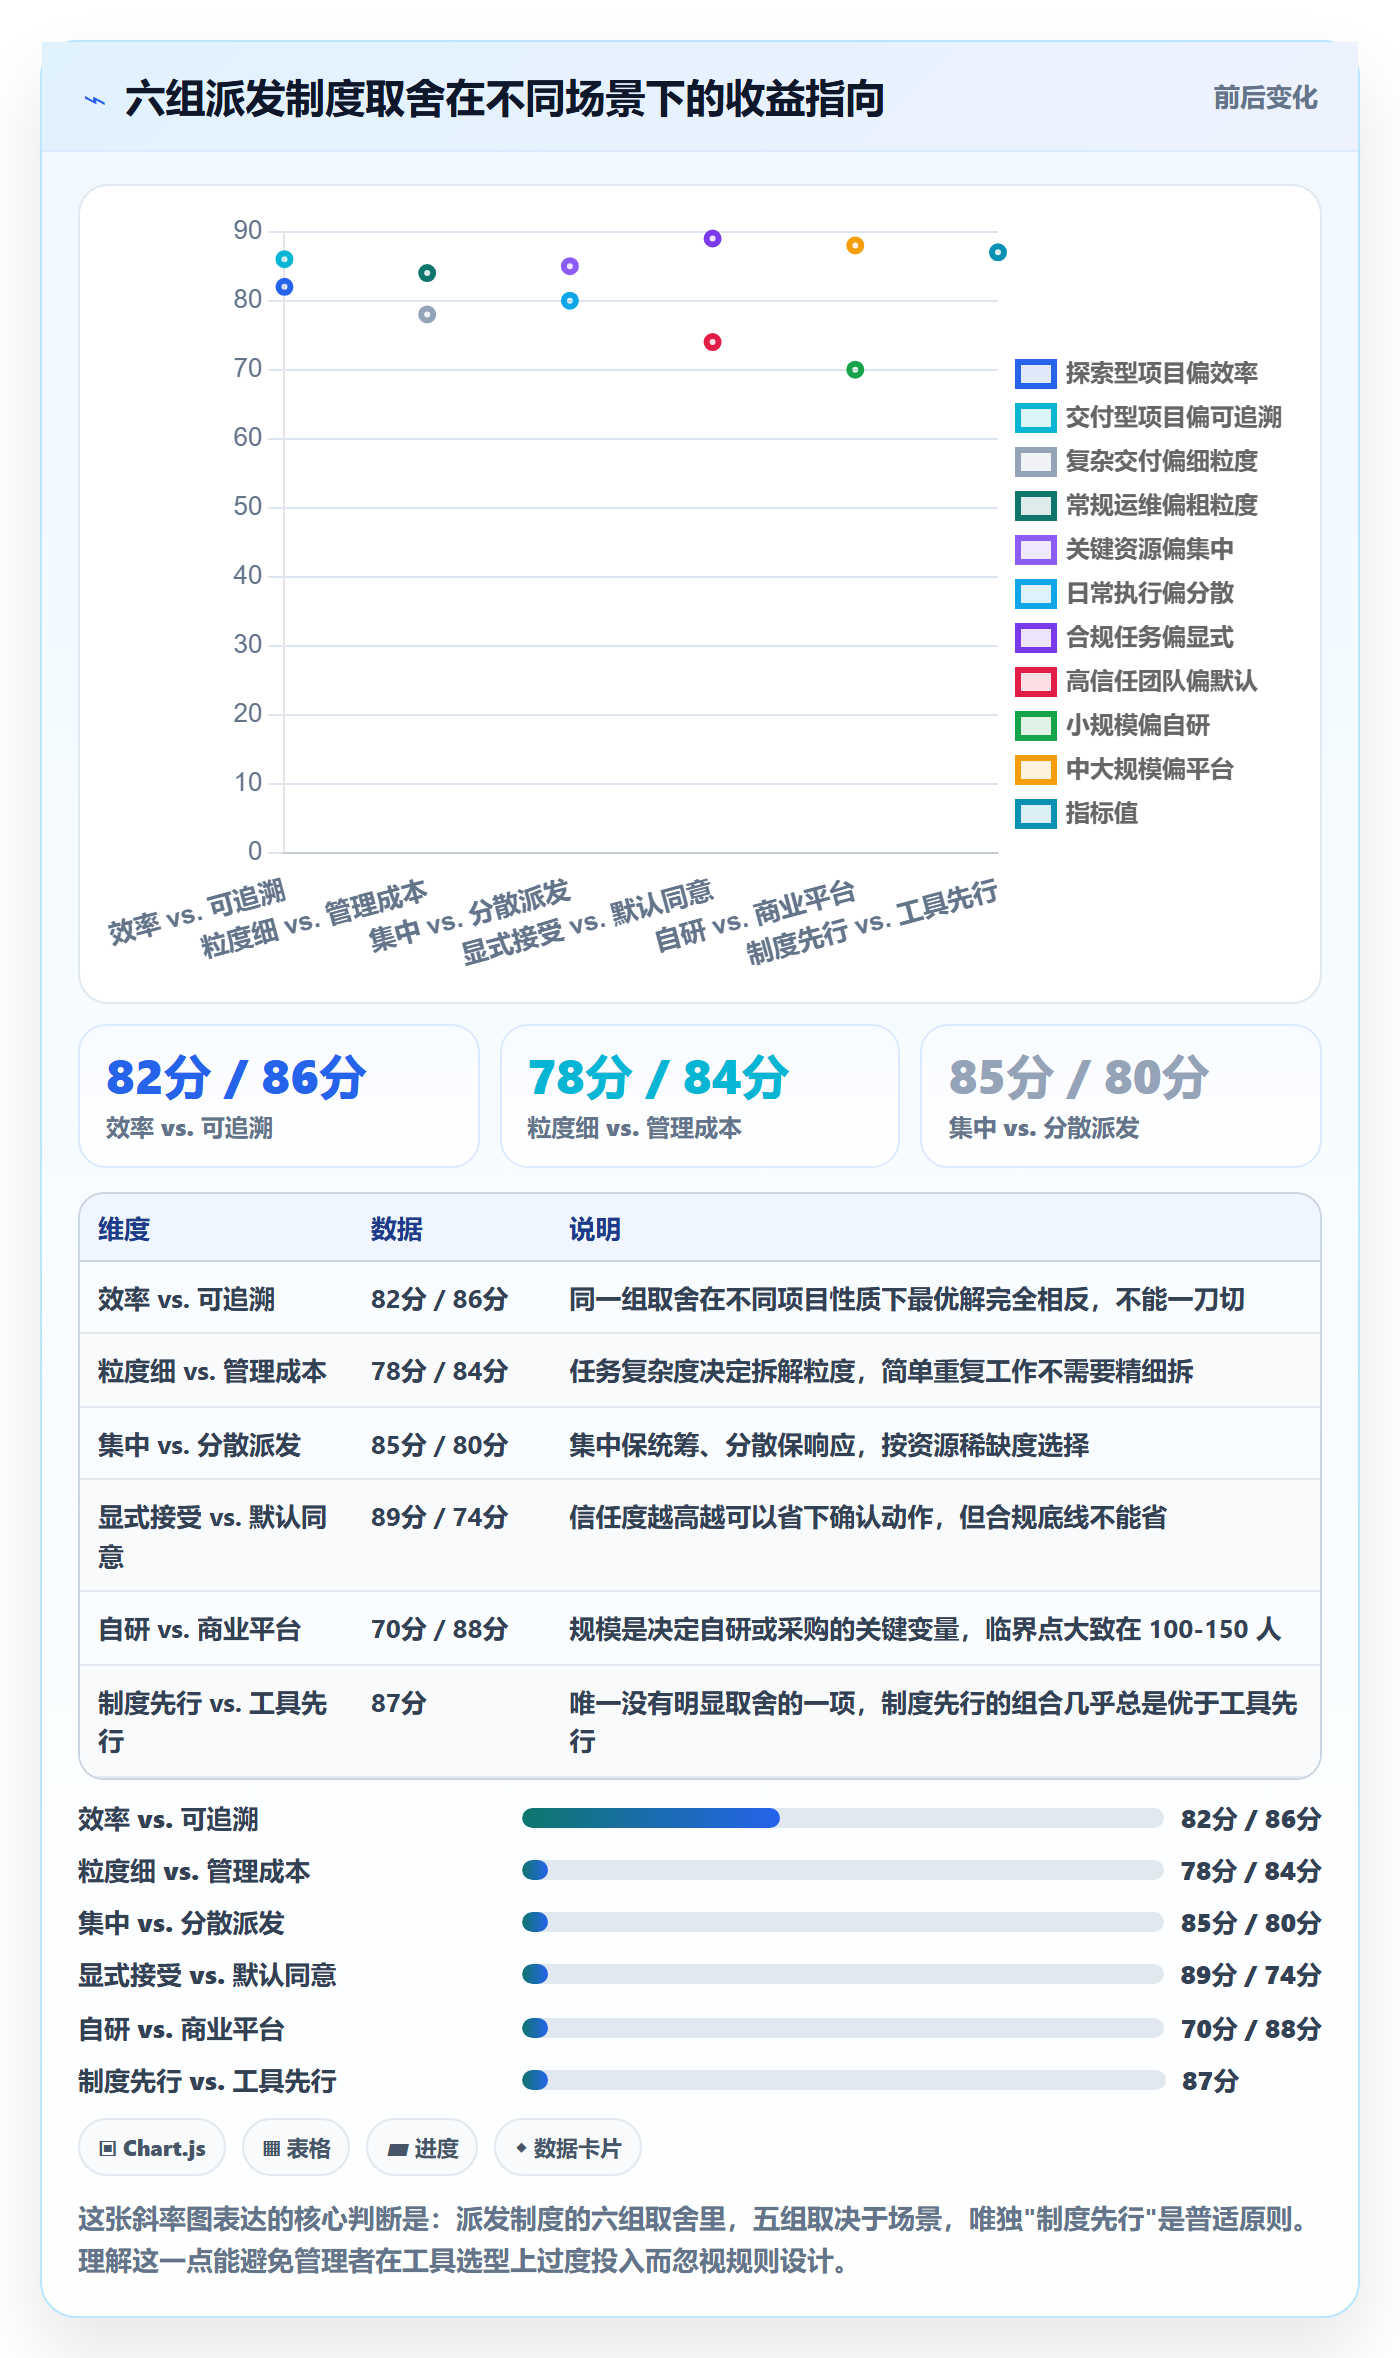Click the 制度先行 vs. 工具先行 axis label
Viewport: 1400px width, 2358px height.
click(x=872, y=923)
